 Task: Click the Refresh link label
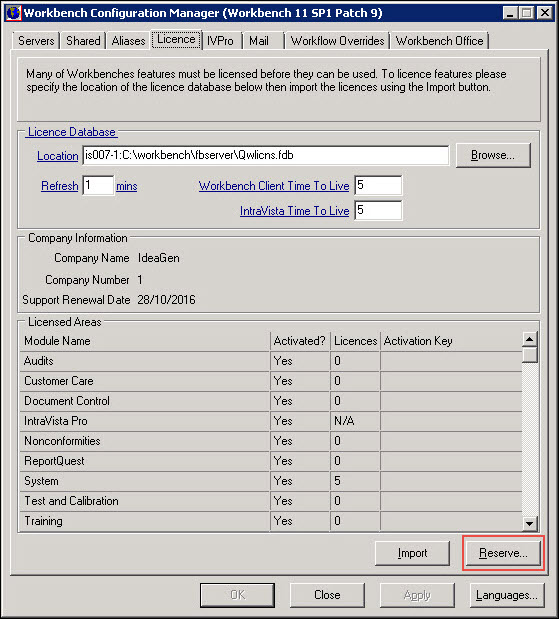tap(60, 186)
